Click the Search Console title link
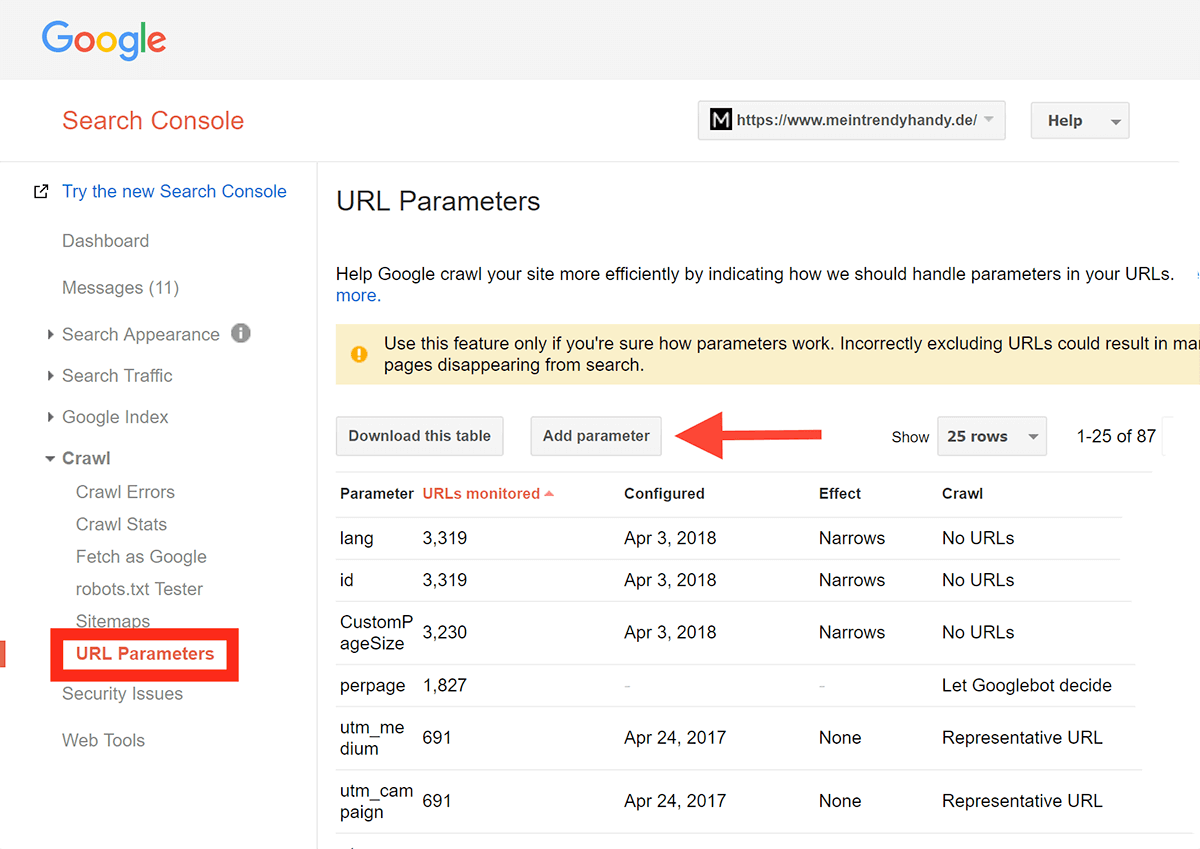 (153, 121)
